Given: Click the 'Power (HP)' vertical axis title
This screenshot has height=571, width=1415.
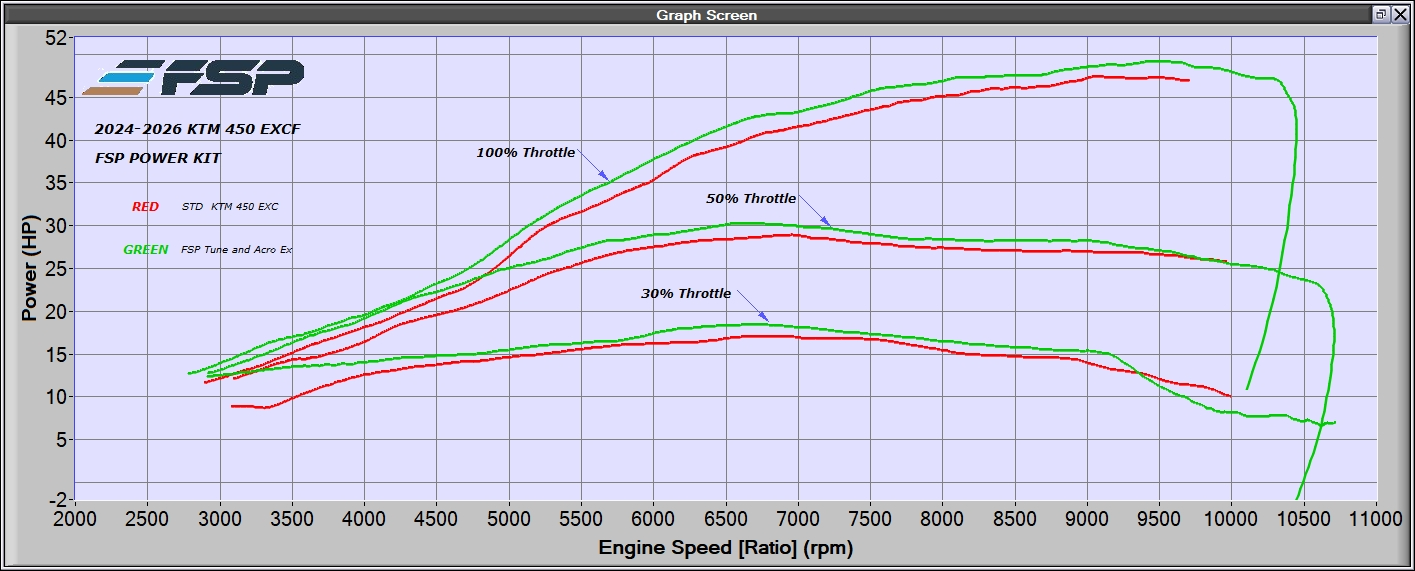Looking at the screenshot, I should [29, 270].
